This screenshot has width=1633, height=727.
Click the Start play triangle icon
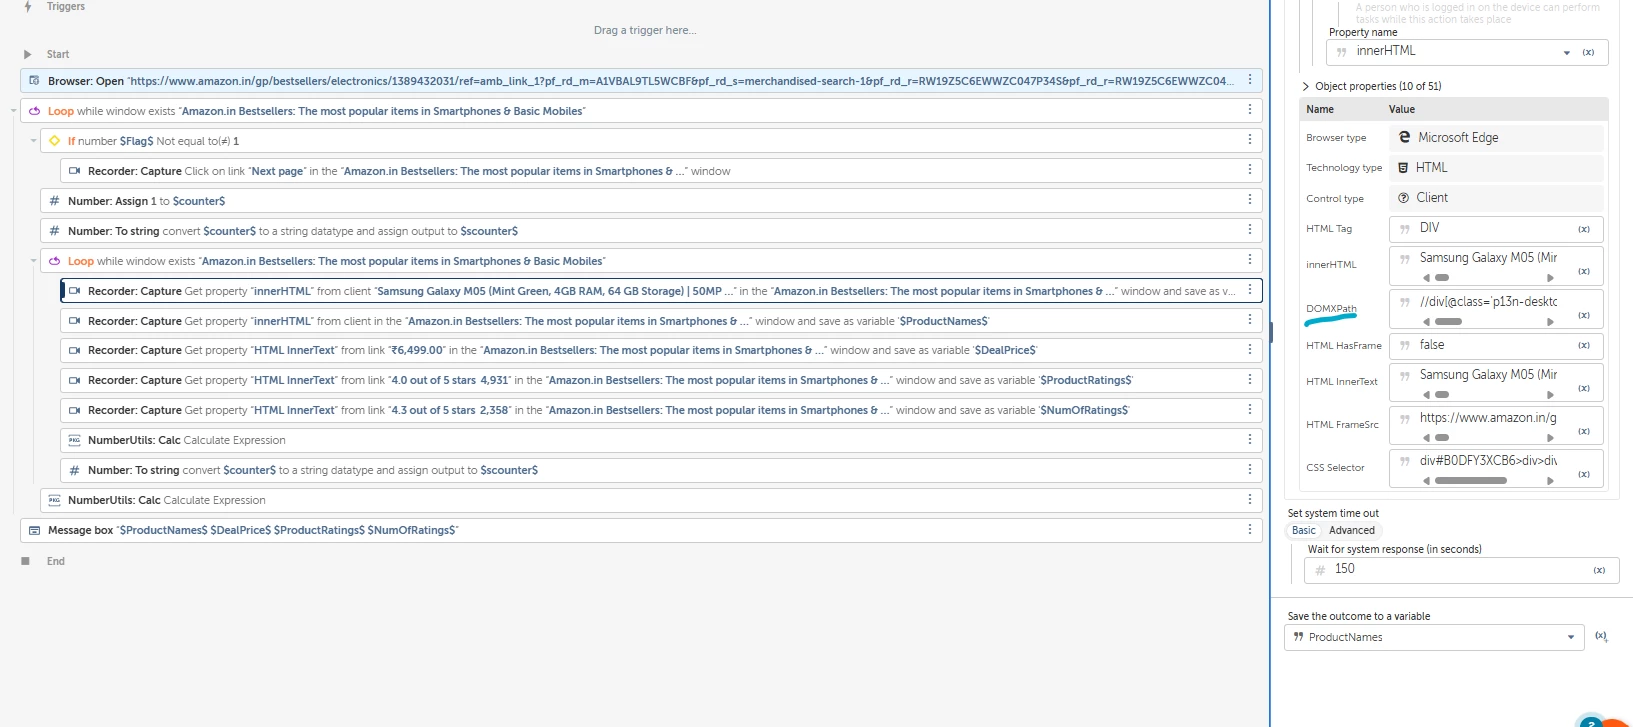click(28, 54)
